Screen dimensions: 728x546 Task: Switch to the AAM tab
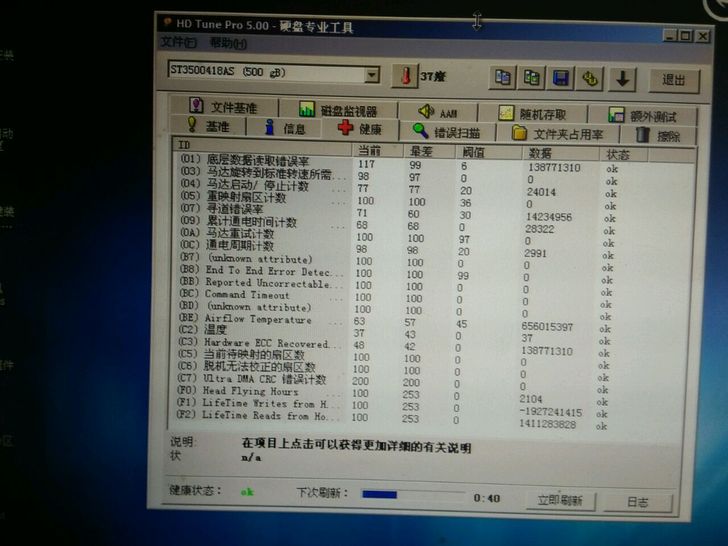(x=438, y=112)
